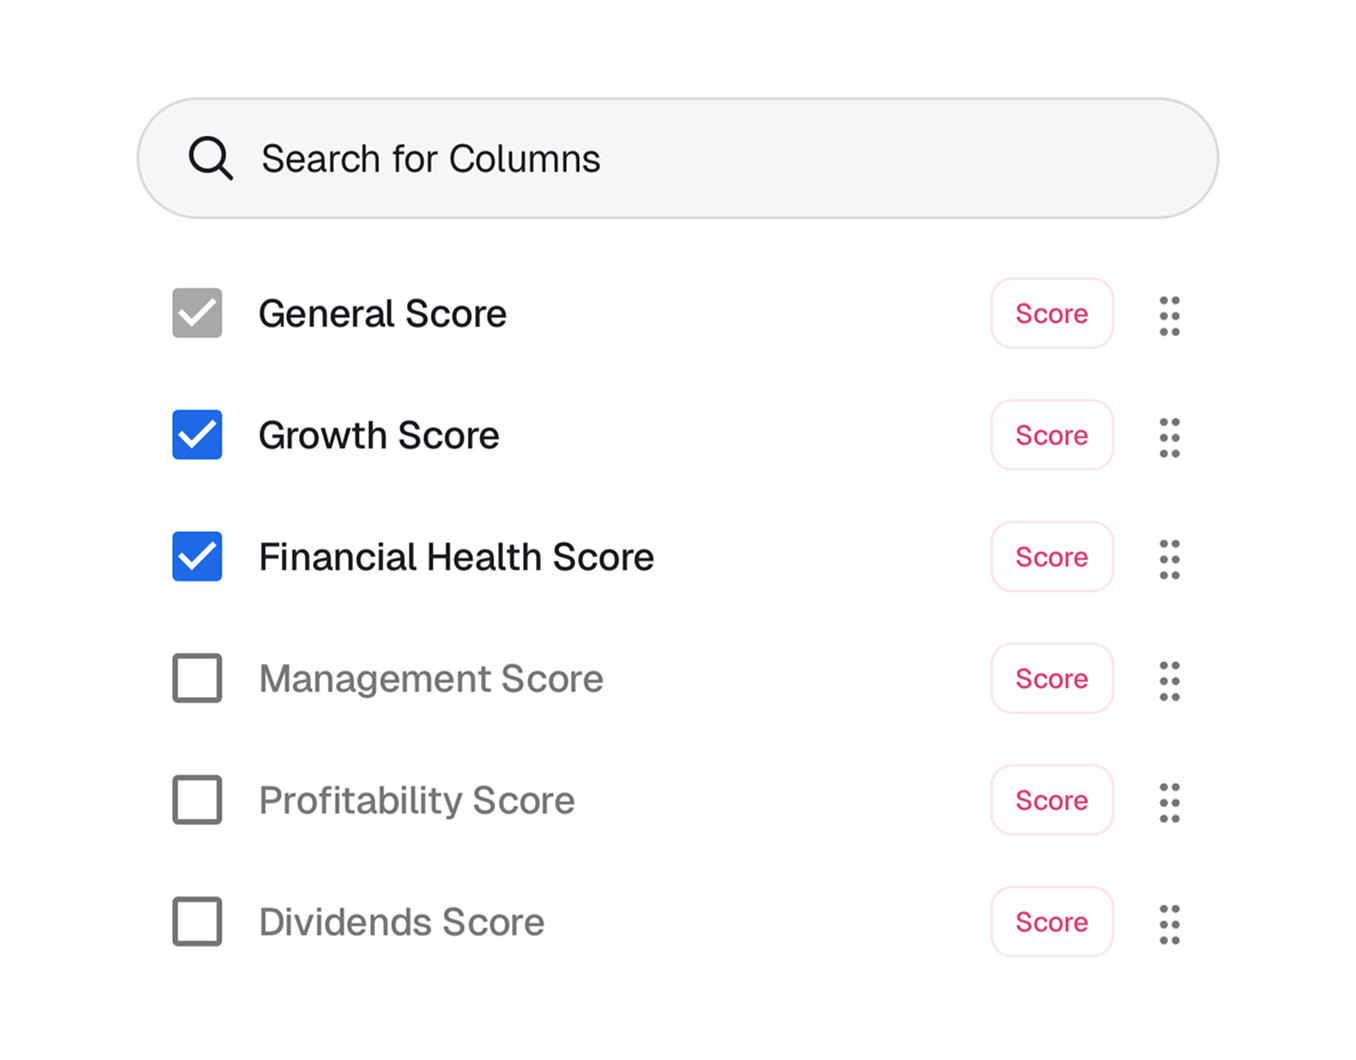Disable the Financial Health Score checkbox

click(x=196, y=558)
